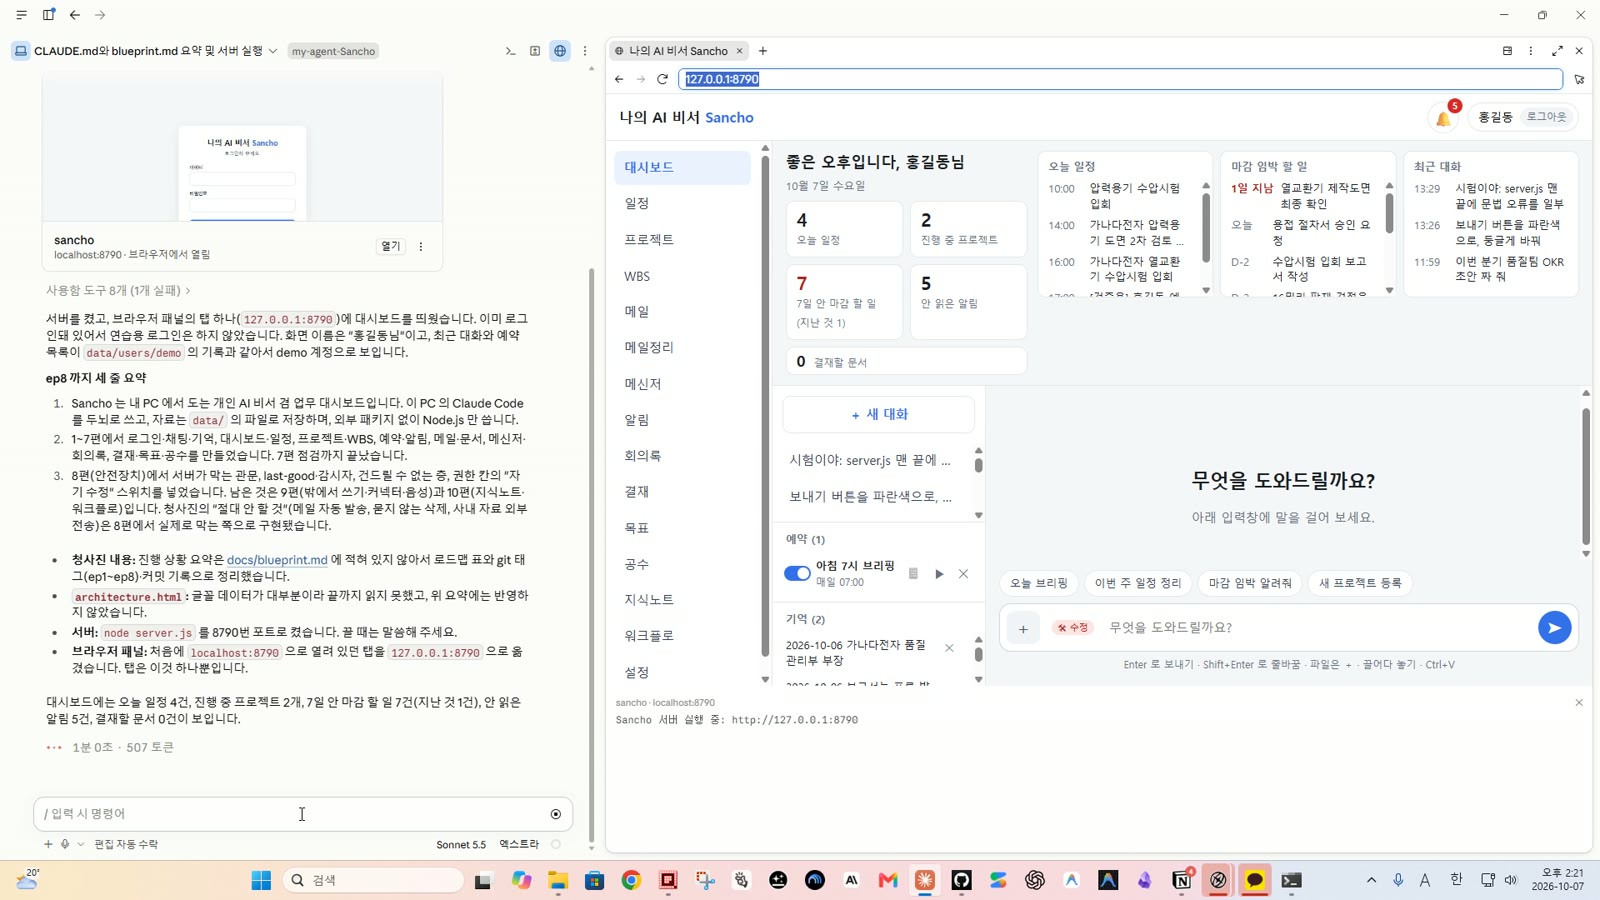Send the chat message with the blue arrow
Viewport: 1600px width, 900px height.
coord(1554,628)
